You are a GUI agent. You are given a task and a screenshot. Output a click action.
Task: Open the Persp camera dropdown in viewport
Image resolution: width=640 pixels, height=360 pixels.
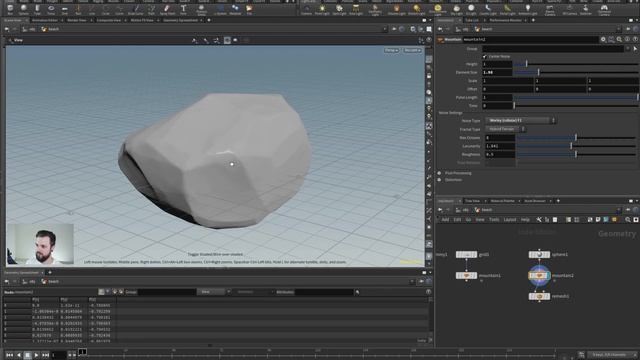[391, 50]
